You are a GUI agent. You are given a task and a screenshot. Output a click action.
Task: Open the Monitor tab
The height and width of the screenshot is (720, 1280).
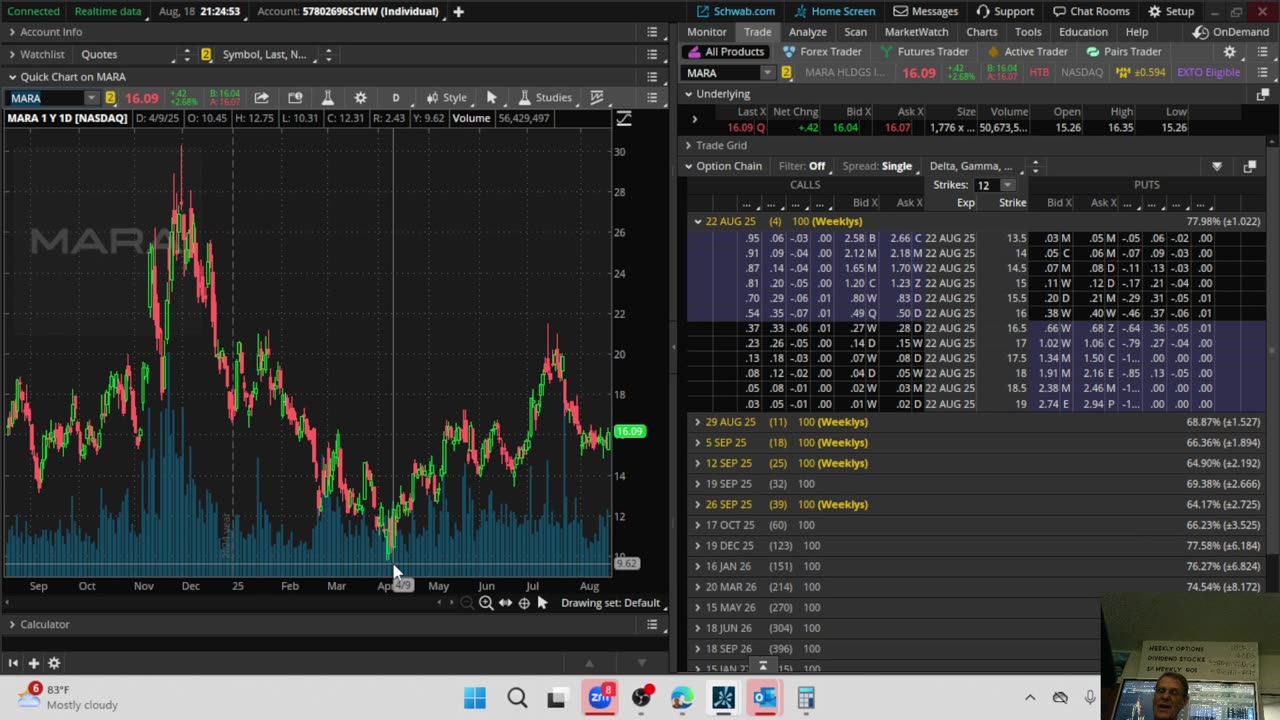[706, 32]
